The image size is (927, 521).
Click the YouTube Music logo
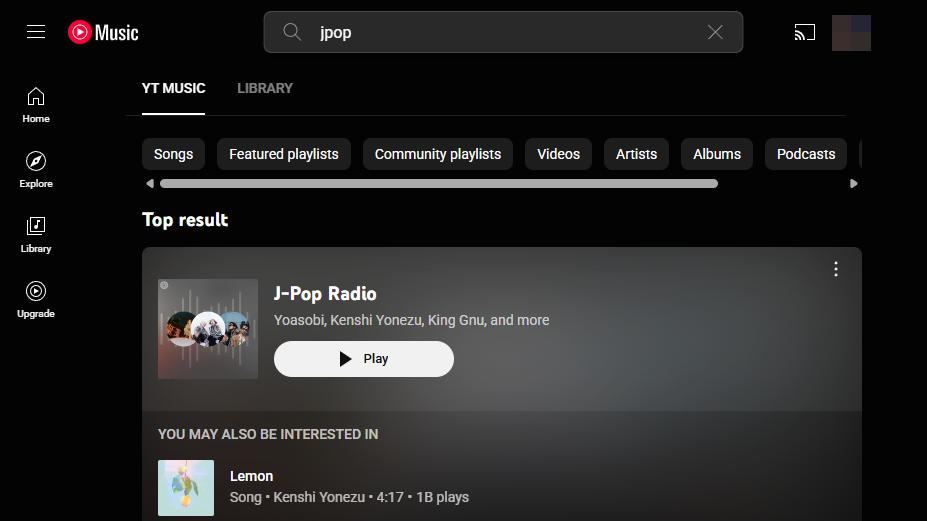[x=104, y=32]
